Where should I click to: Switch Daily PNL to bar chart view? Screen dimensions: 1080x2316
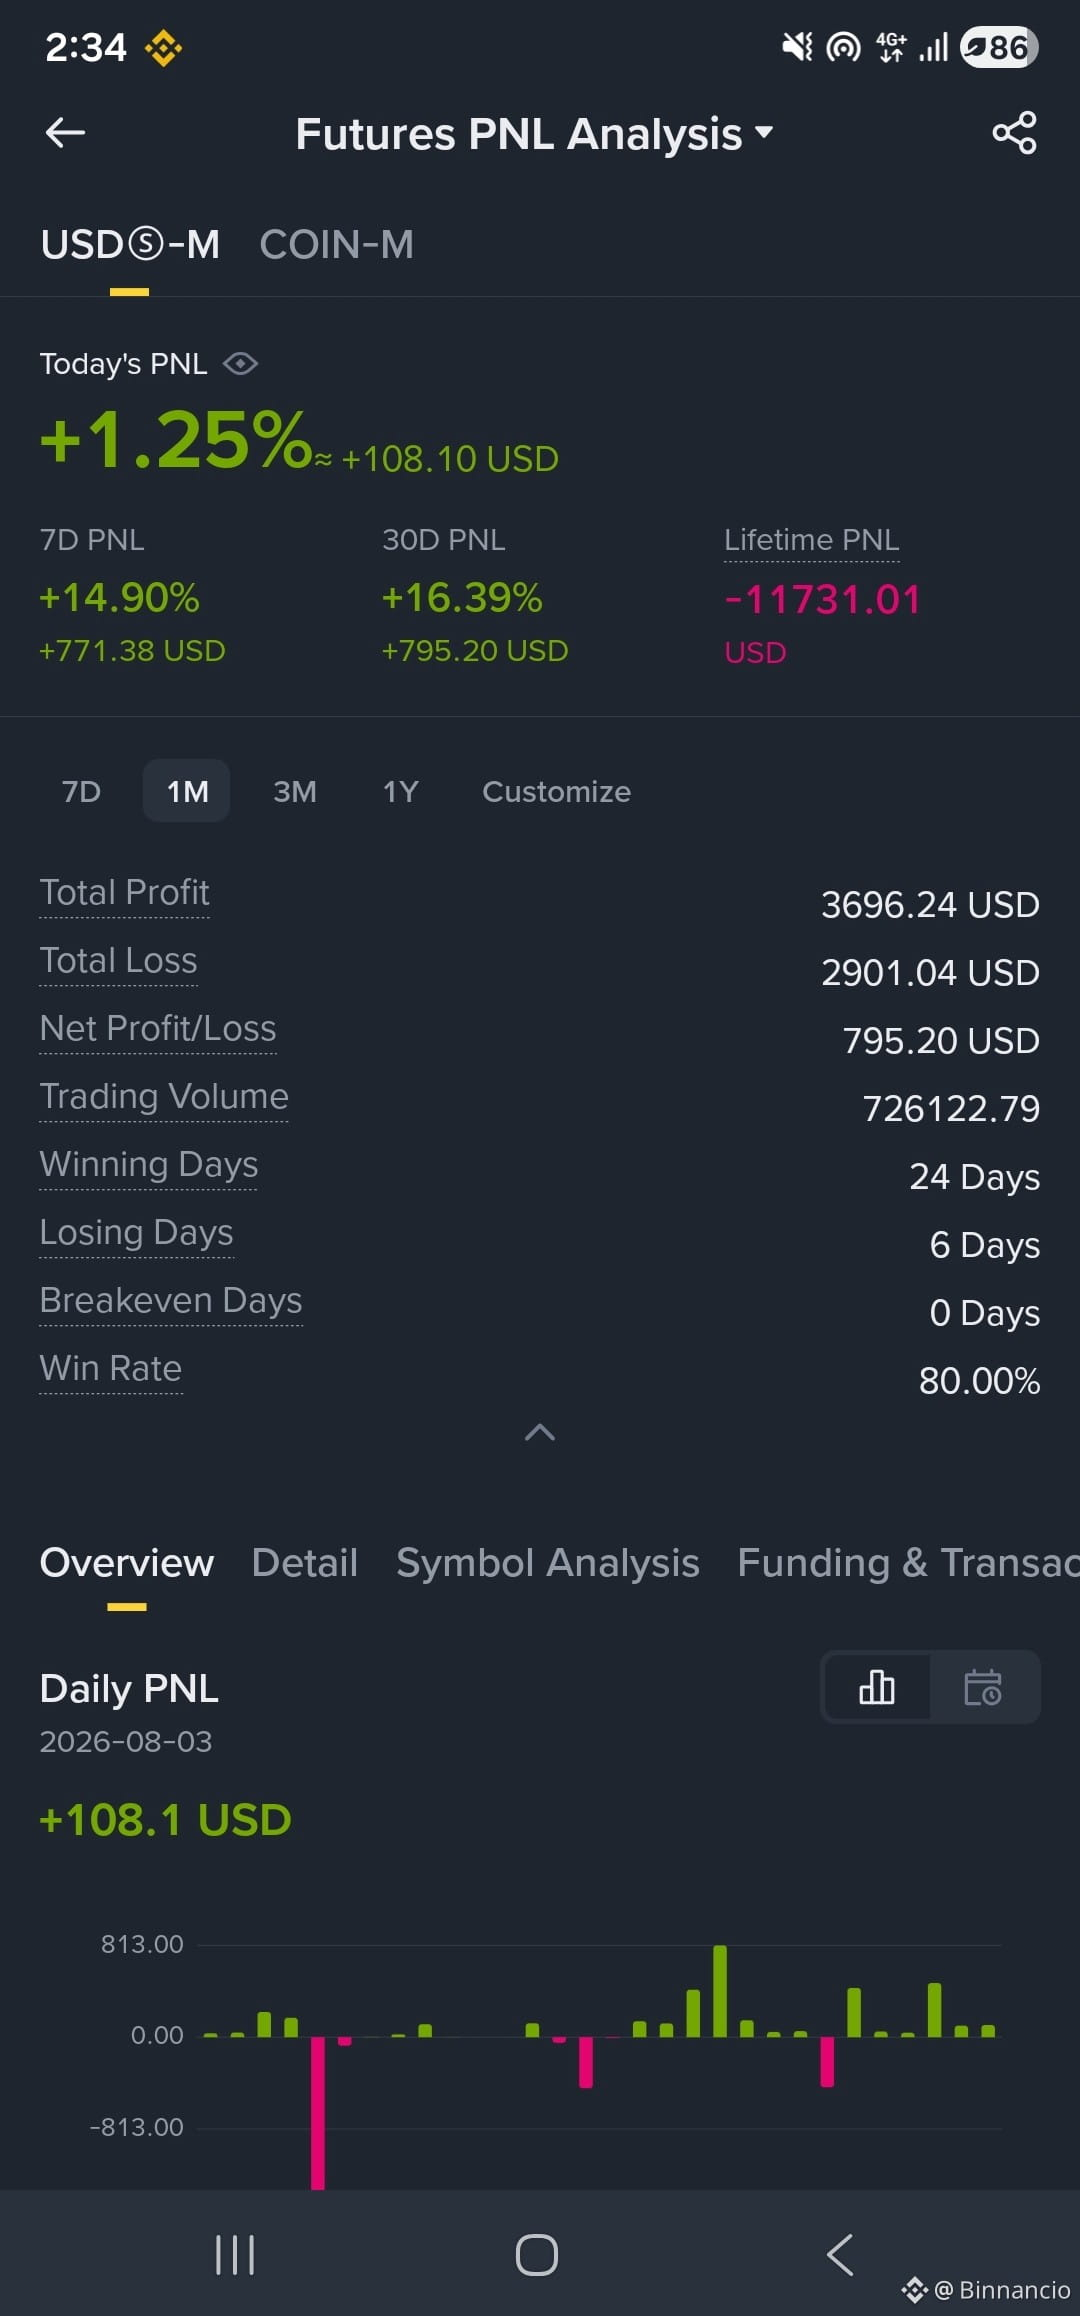click(877, 1687)
